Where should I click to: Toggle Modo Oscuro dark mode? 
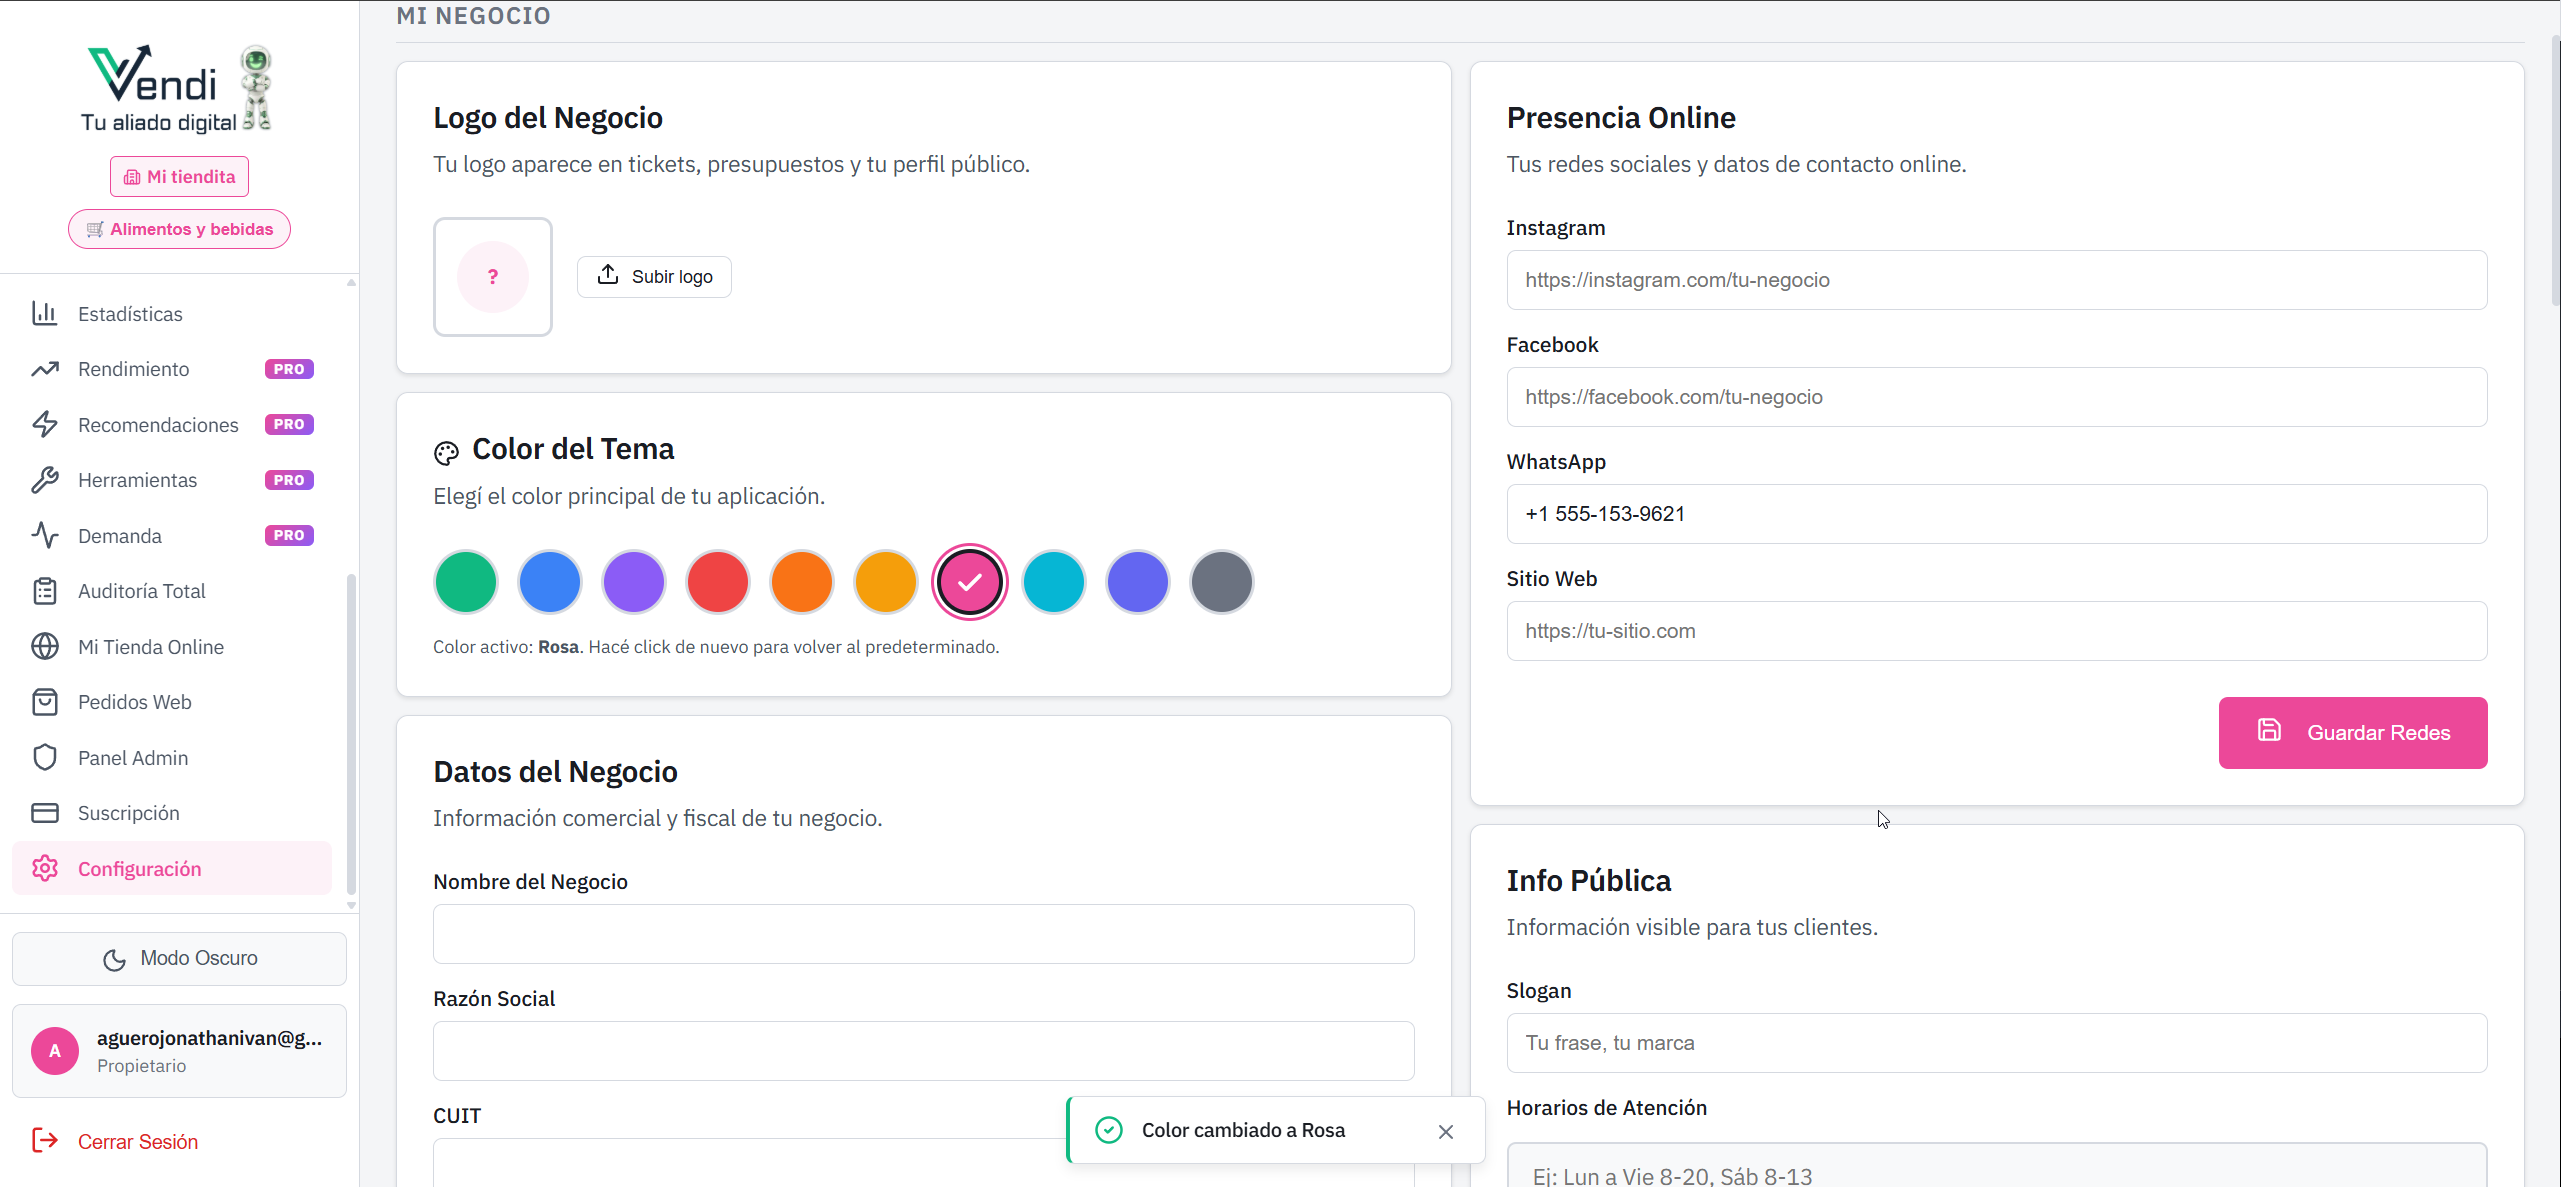pos(180,958)
